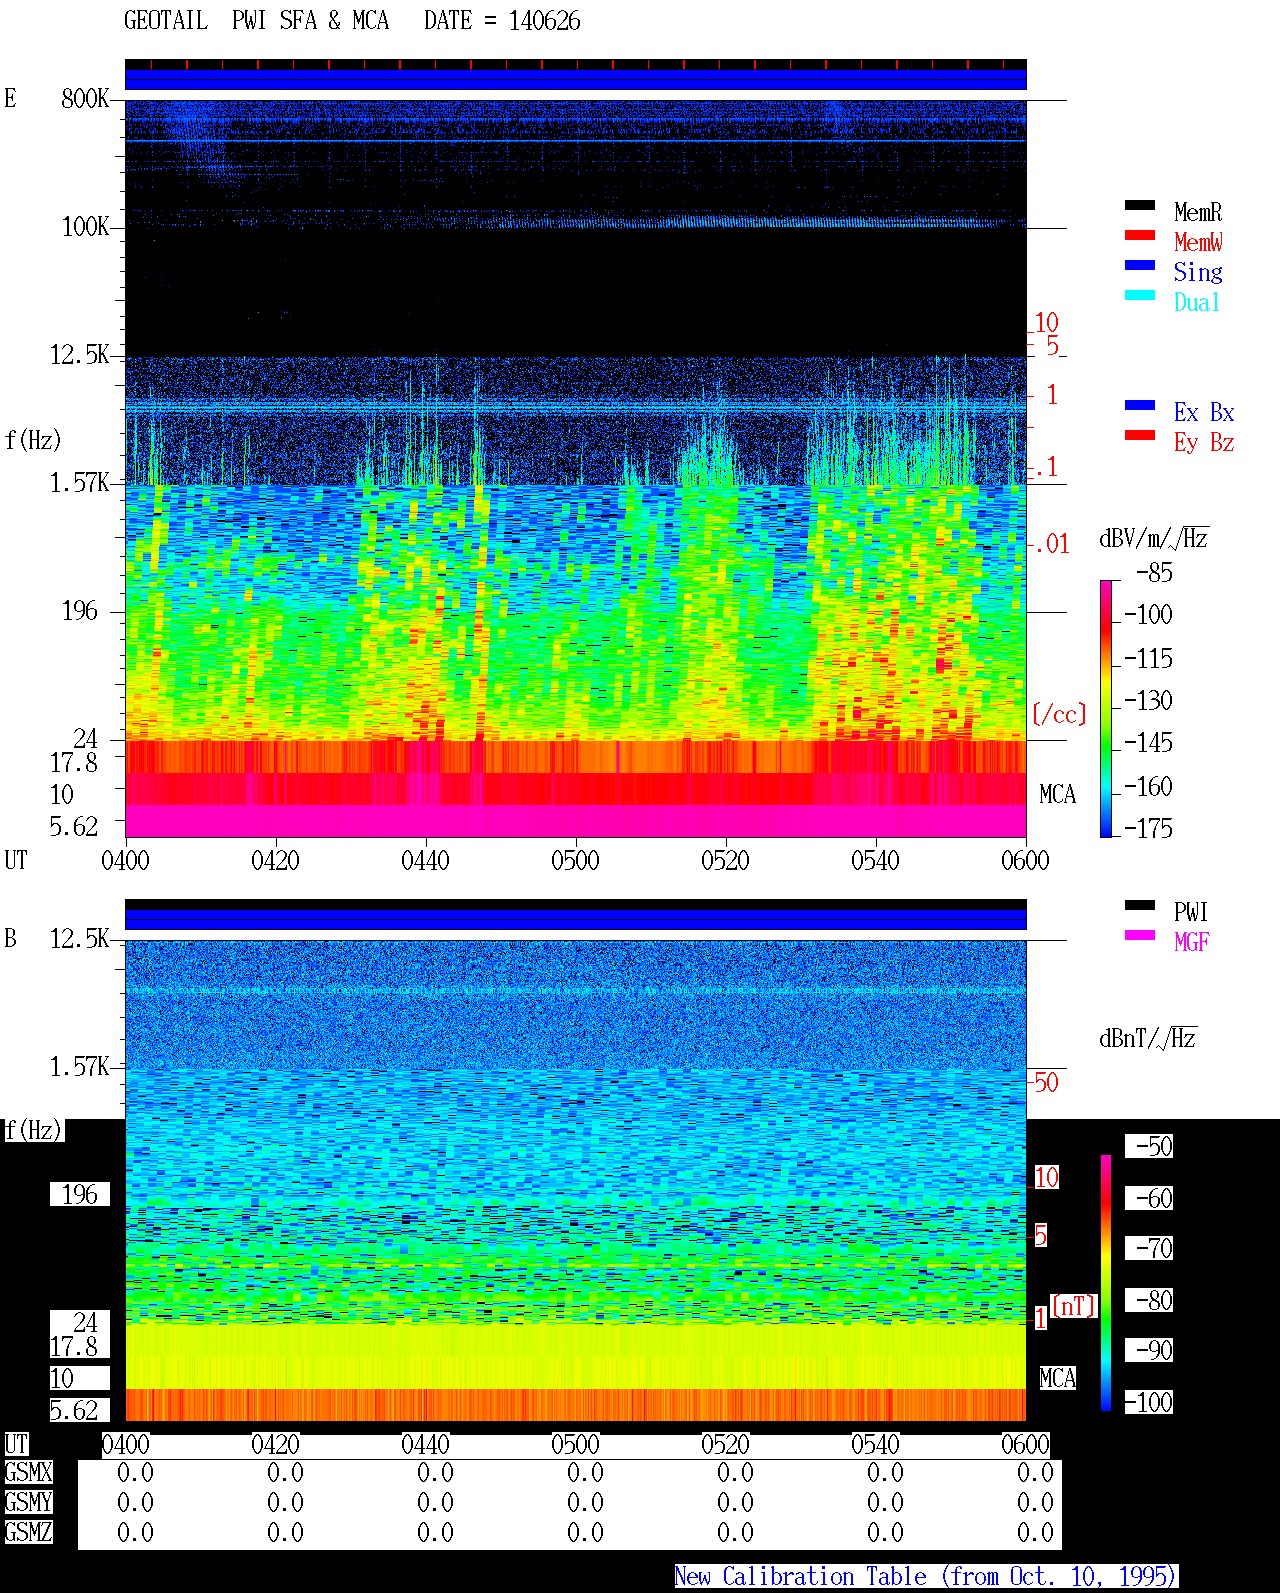Image resolution: width=1280 pixels, height=1593 pixels.
Task: Click the -130 color scale value
Action: 1148,701
